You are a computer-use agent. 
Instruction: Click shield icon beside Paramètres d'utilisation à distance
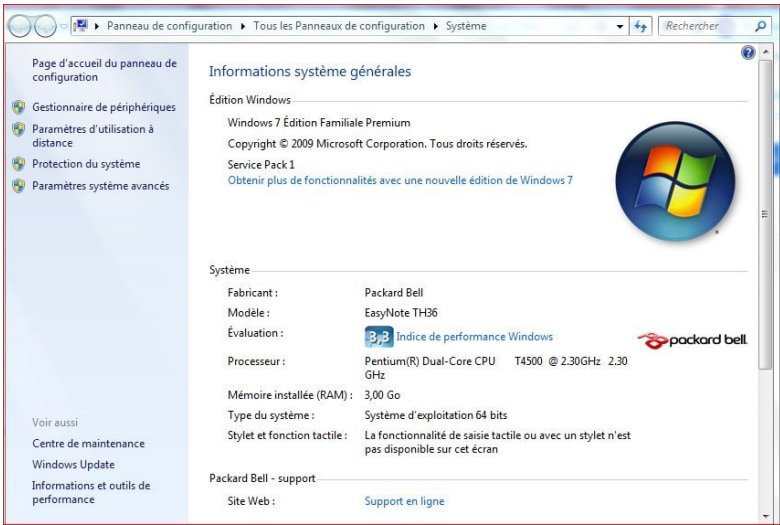tap(18, 129)
